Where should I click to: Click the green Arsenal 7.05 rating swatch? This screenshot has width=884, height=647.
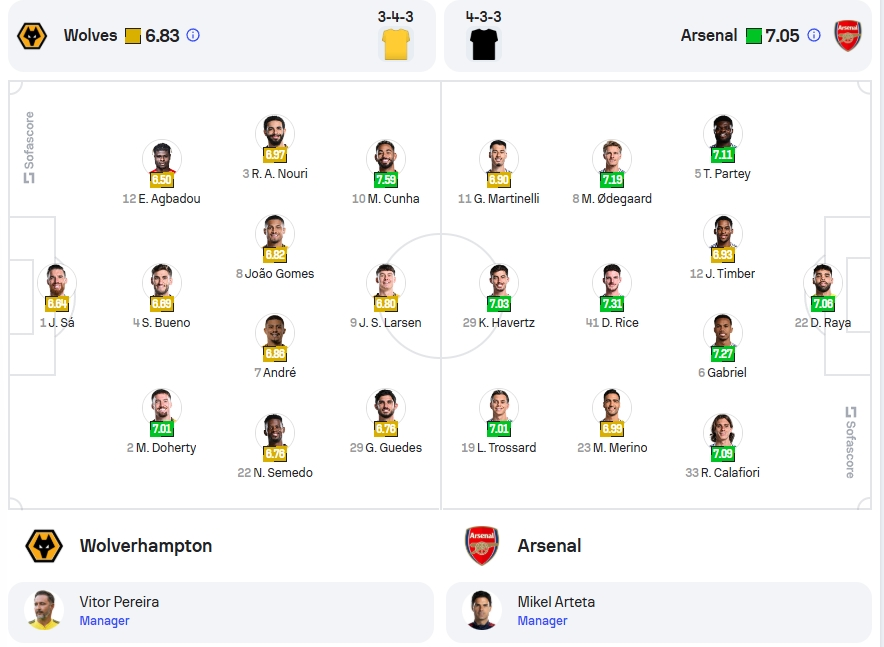tap(753, 36)
